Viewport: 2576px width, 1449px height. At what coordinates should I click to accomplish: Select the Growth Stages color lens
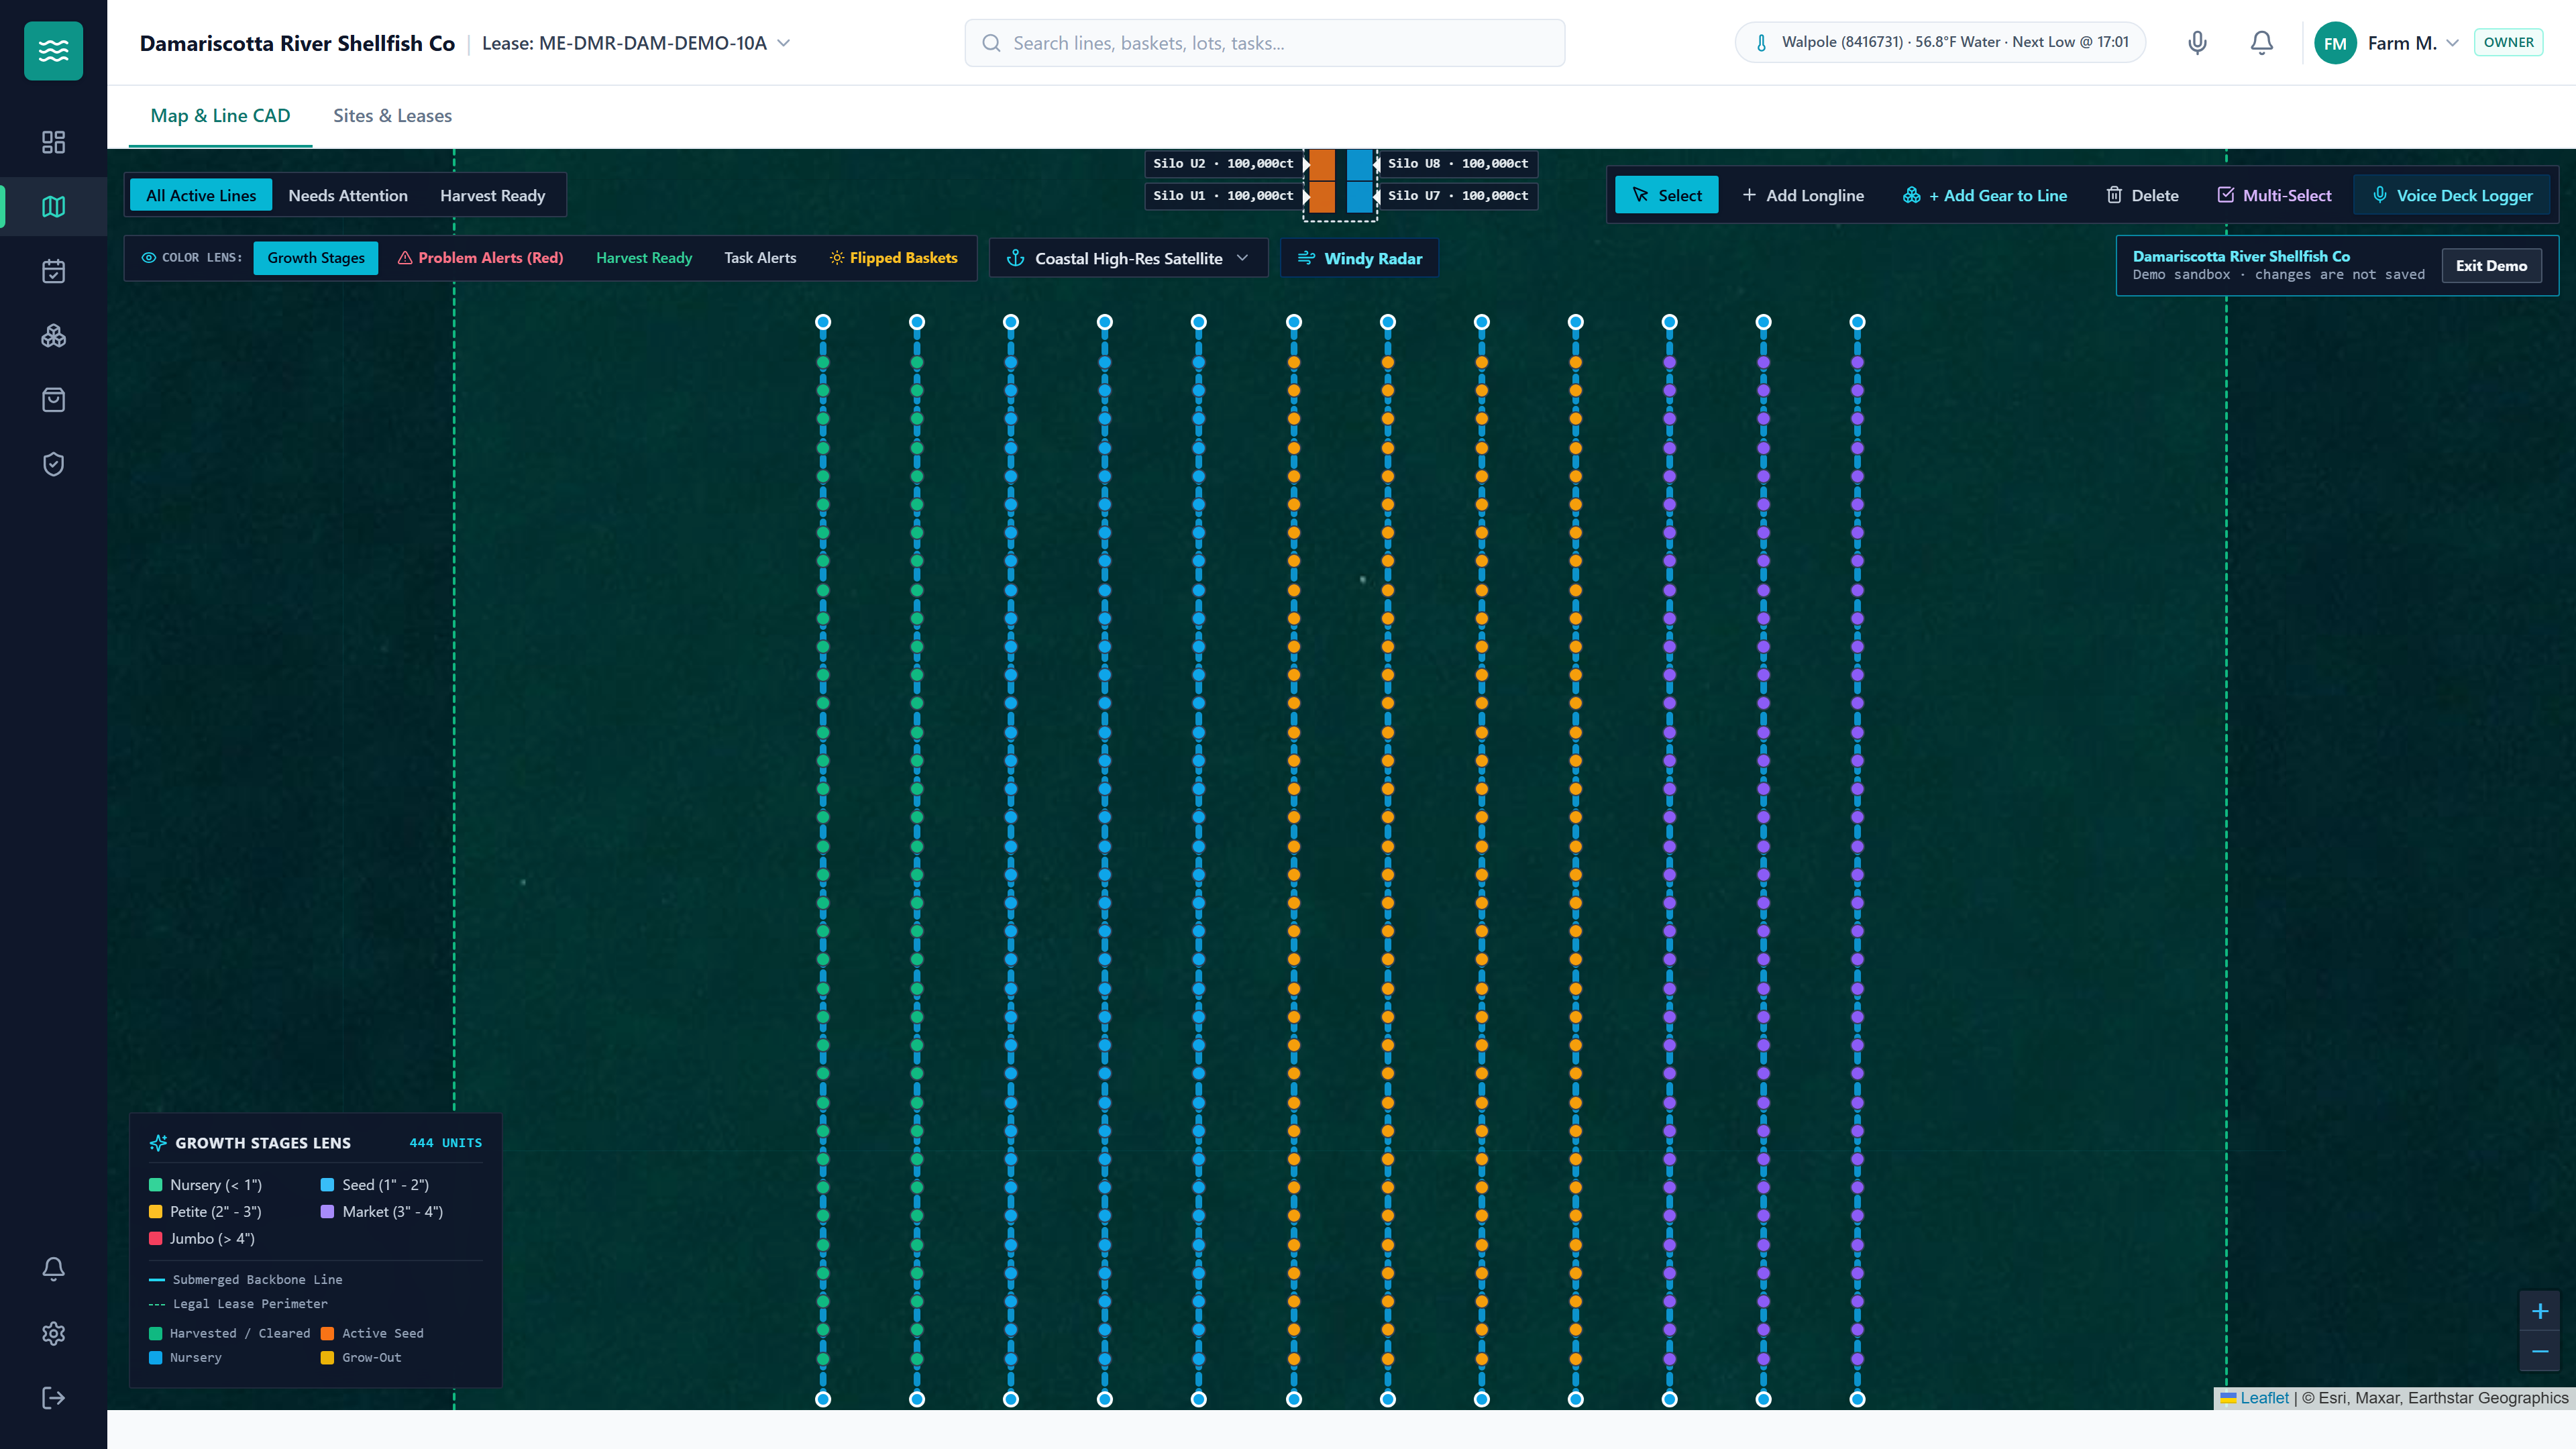tap(316, 258)
